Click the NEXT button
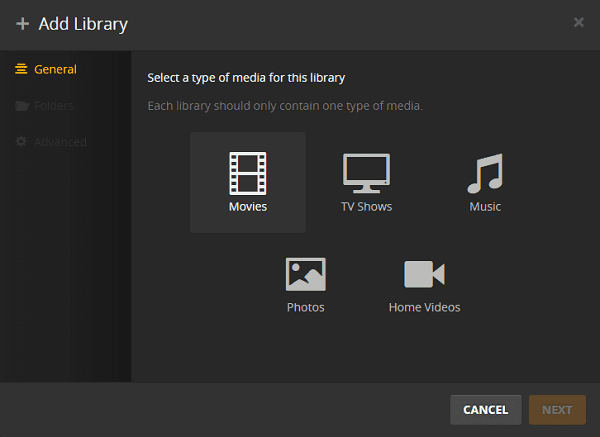Screen dimensions: 600x437 coord(557,410)
